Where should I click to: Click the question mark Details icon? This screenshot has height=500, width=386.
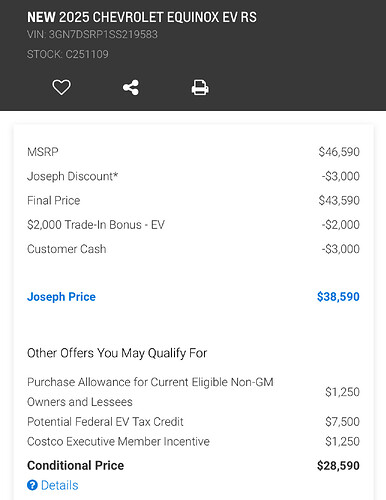[32, 485]
